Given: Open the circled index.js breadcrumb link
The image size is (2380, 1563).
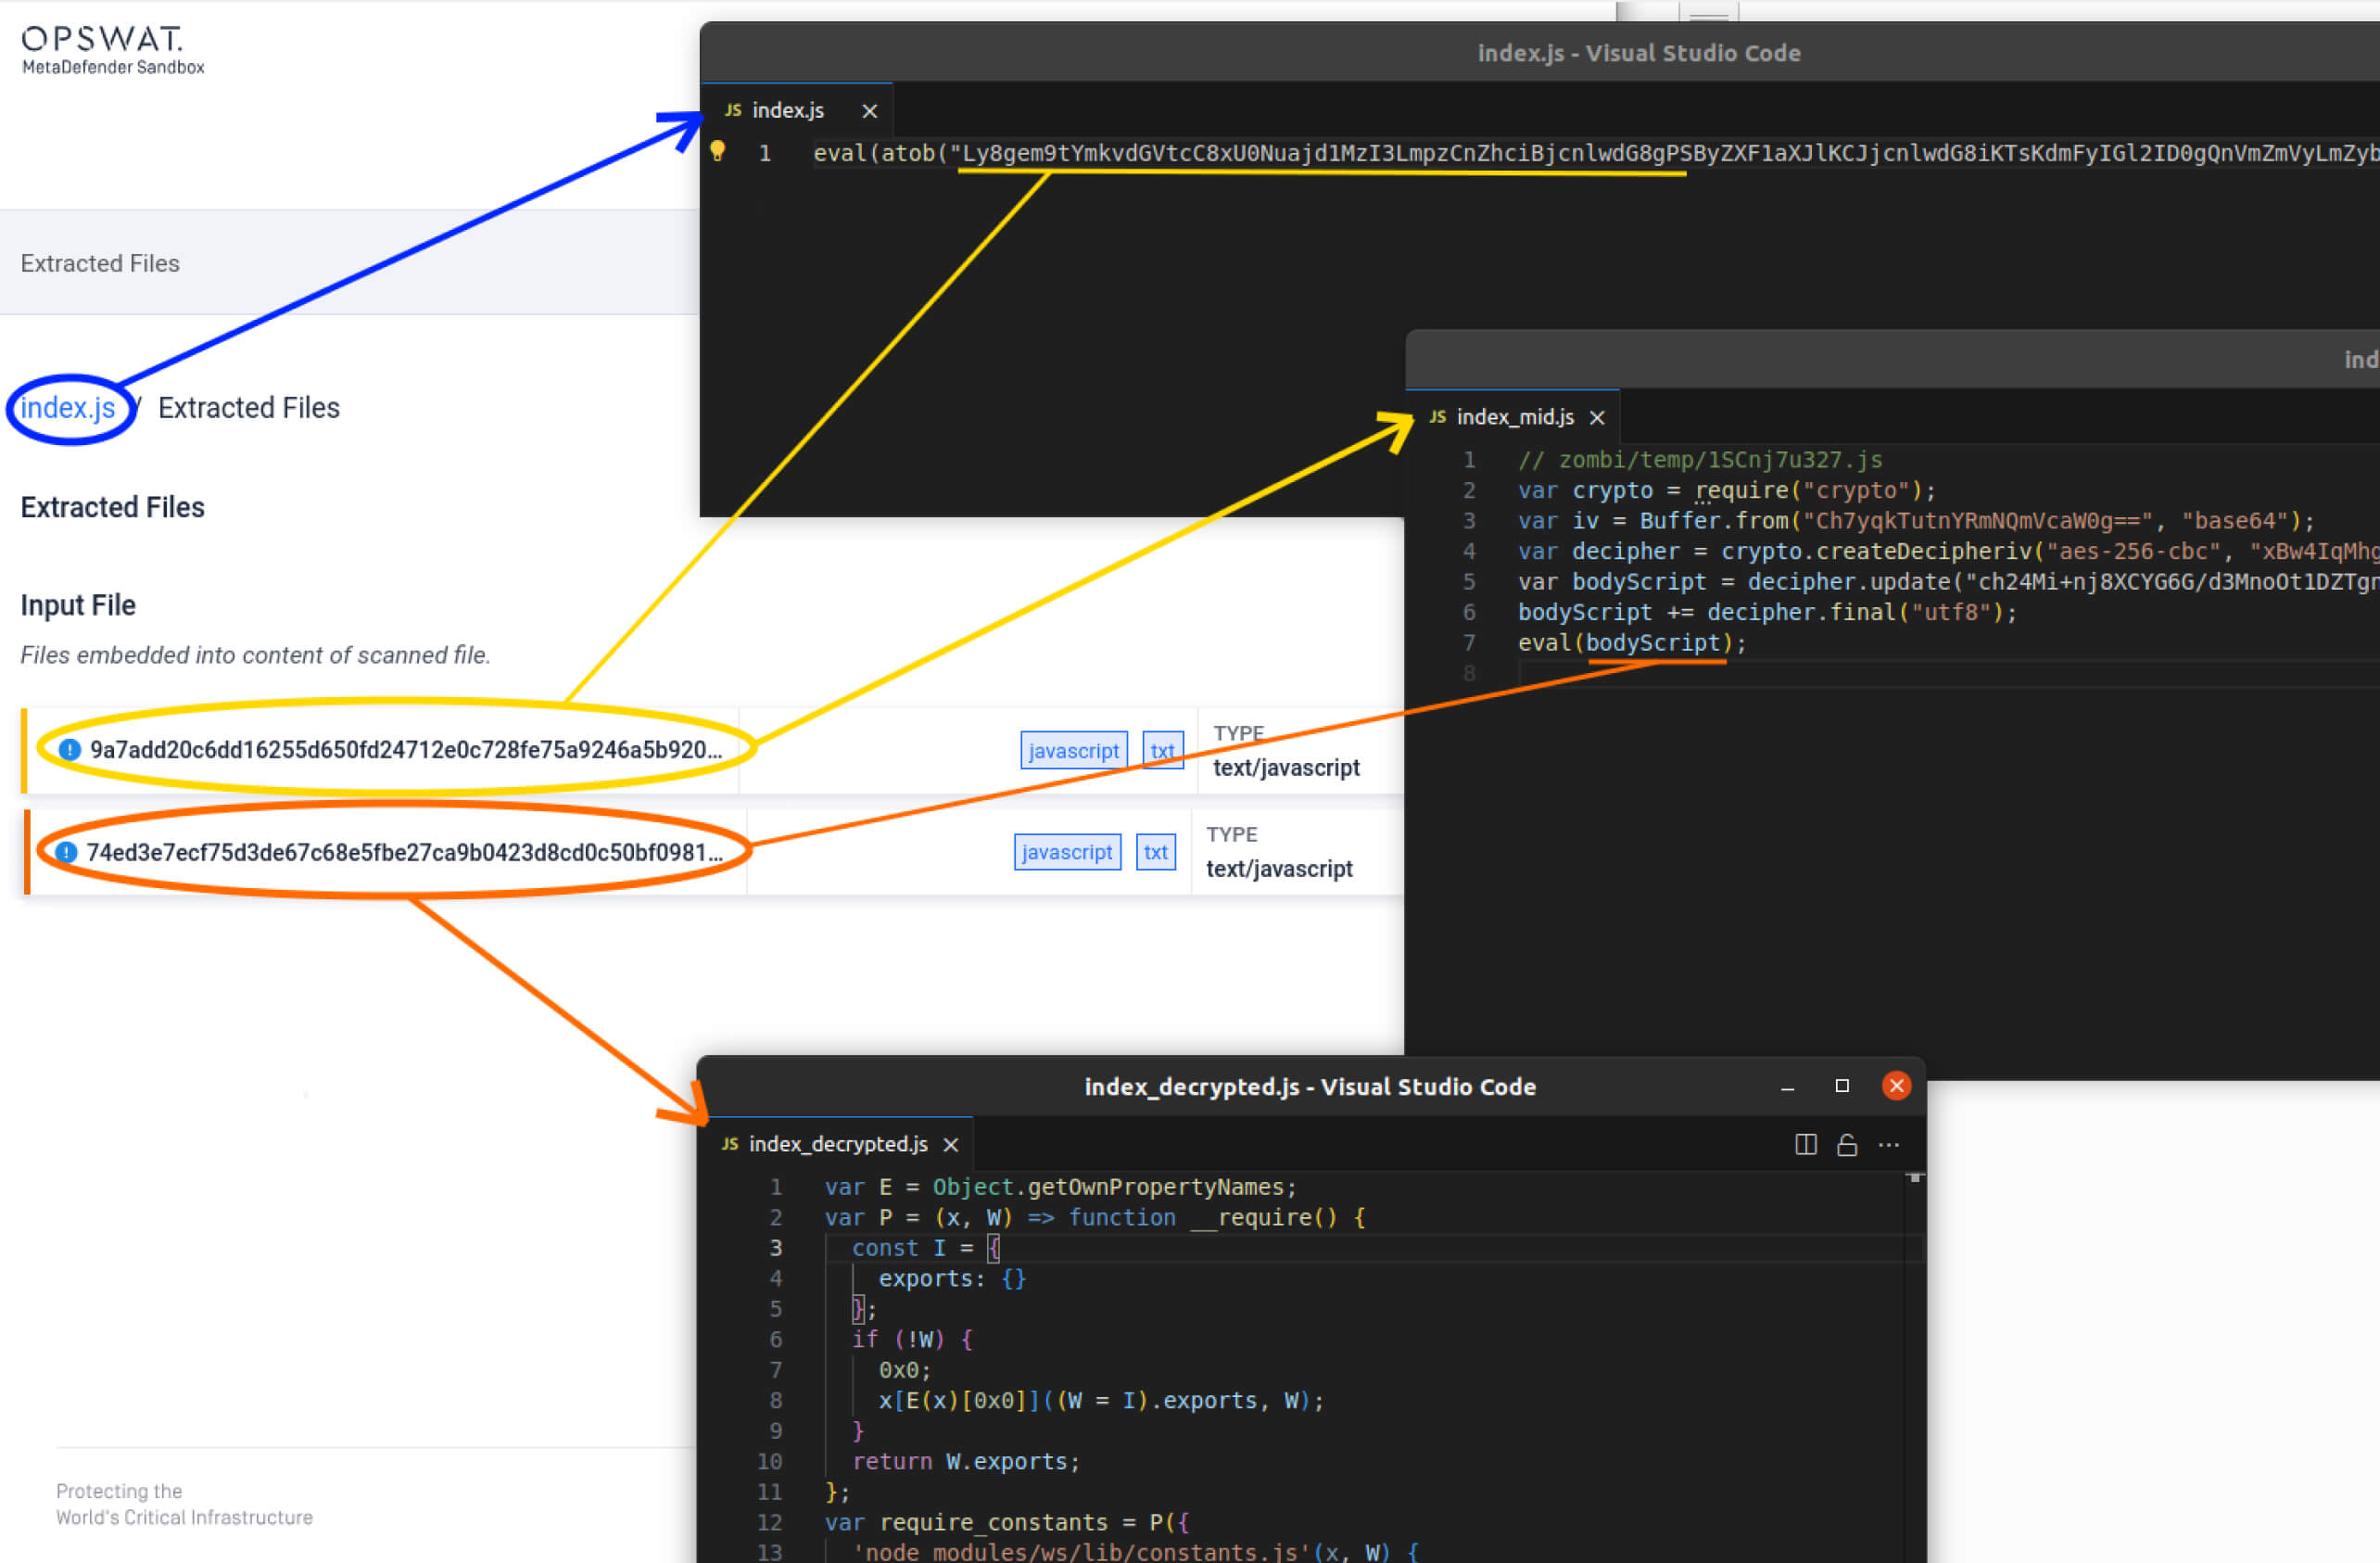Looking at the screenshot, I should point(67,407).
